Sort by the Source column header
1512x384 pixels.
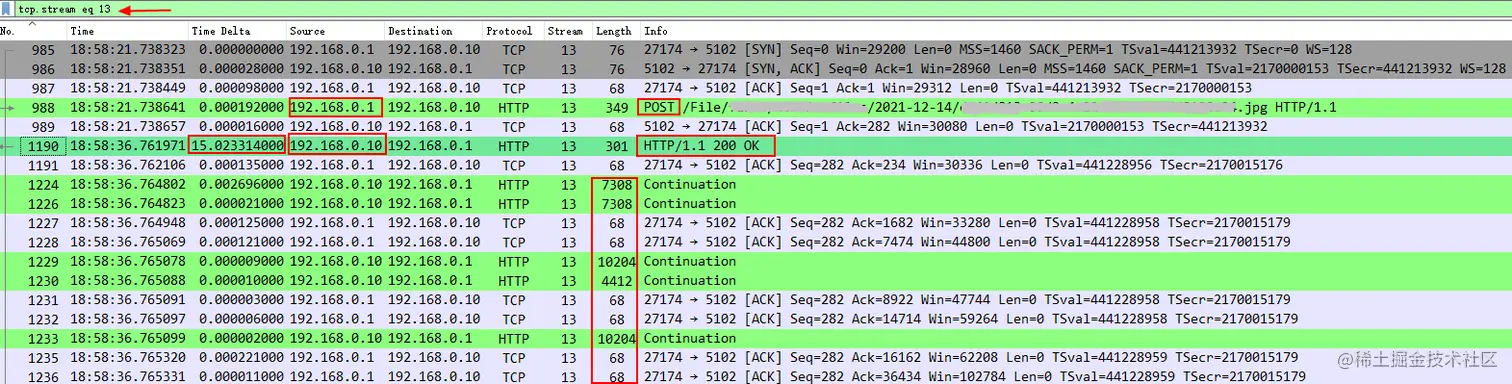[308, 32]
